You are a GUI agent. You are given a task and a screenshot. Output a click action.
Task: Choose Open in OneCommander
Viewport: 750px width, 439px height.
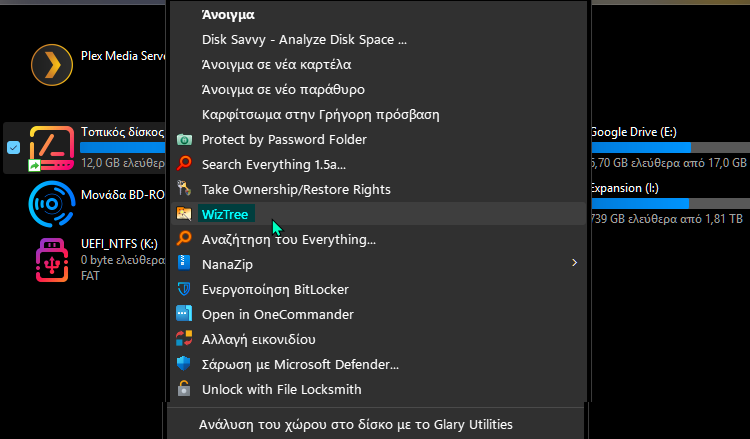click(277, 314)
